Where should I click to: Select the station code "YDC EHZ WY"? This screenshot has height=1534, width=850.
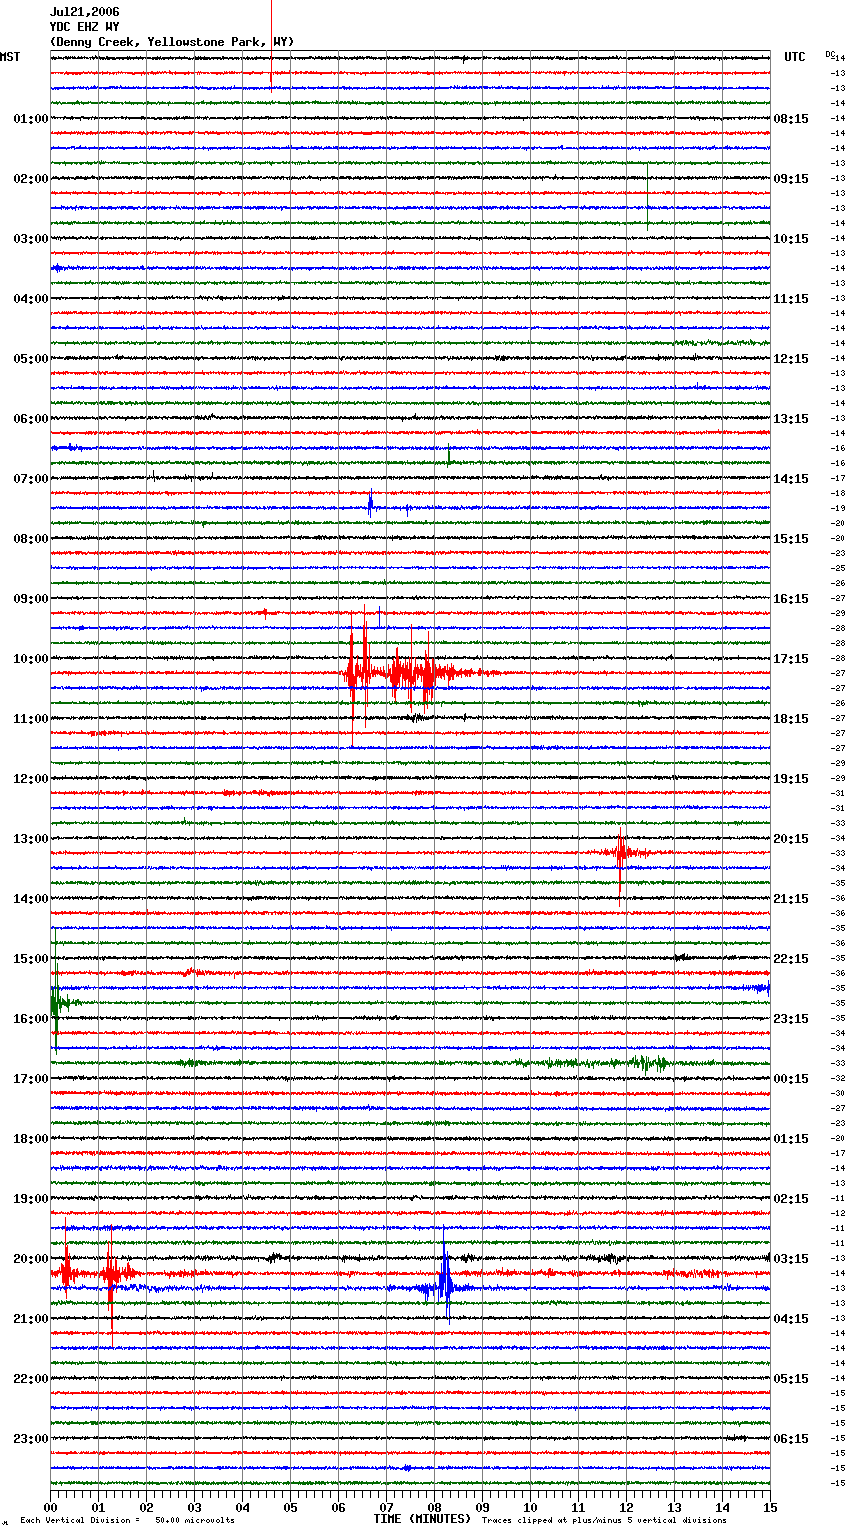[x=84, y=27]
